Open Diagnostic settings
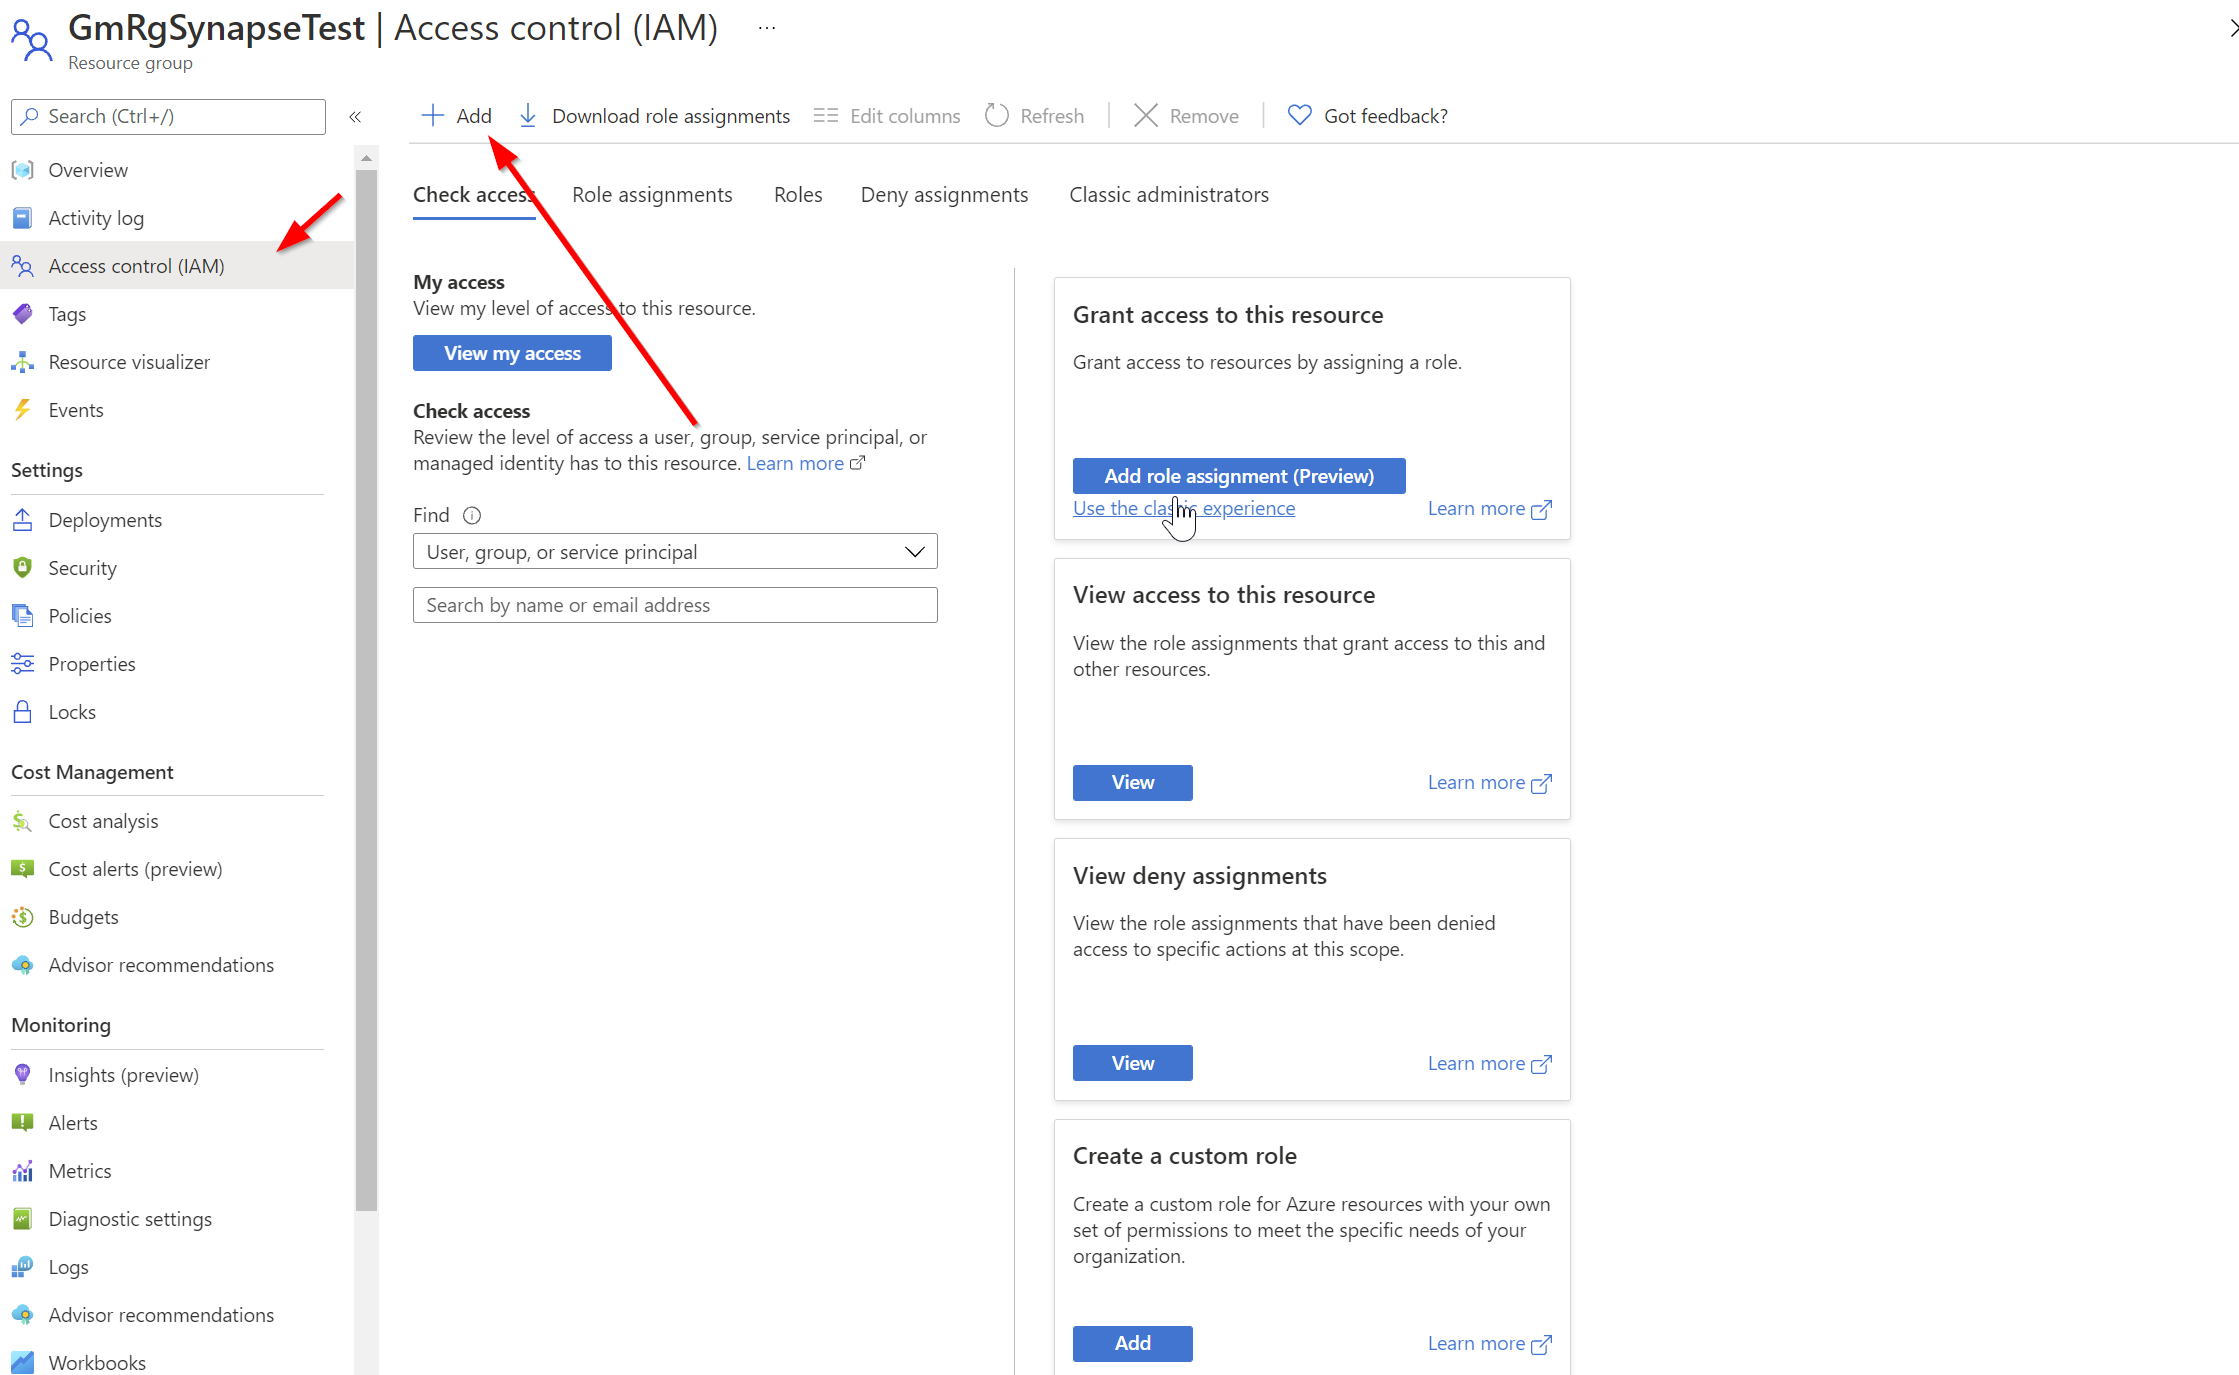The height and width of the screenshot is (1375, 2239). [x=177, y=1219]
